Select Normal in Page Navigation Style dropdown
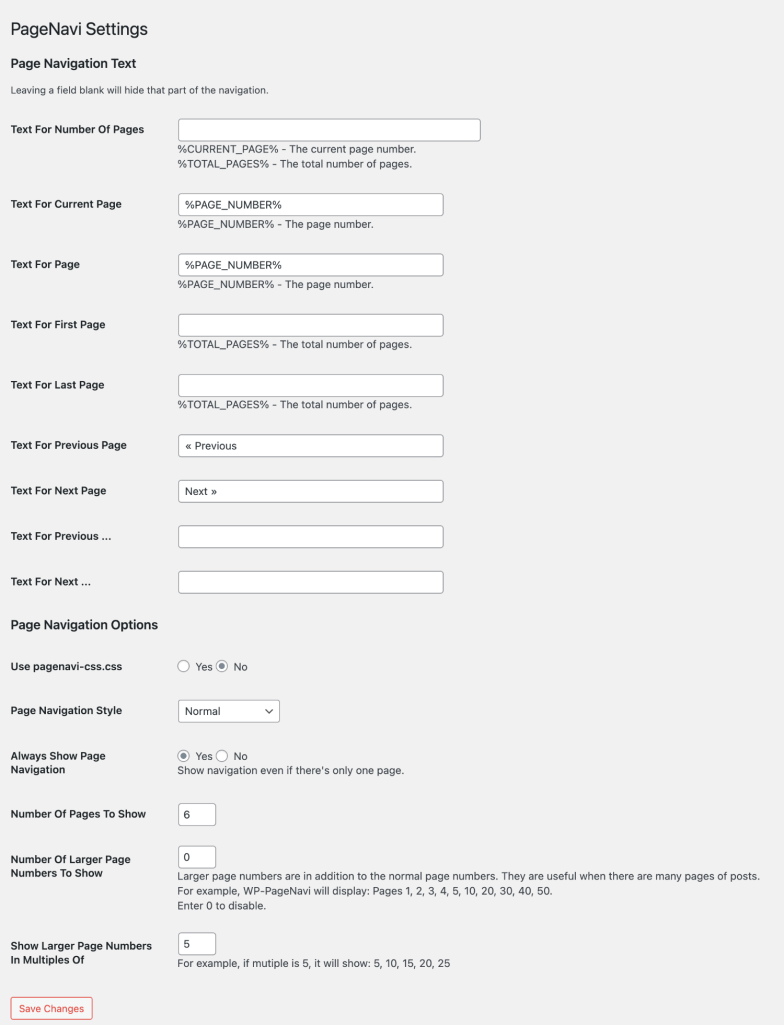The width and height of the screenshot is (784, 1025). click(x=228, y=711)
